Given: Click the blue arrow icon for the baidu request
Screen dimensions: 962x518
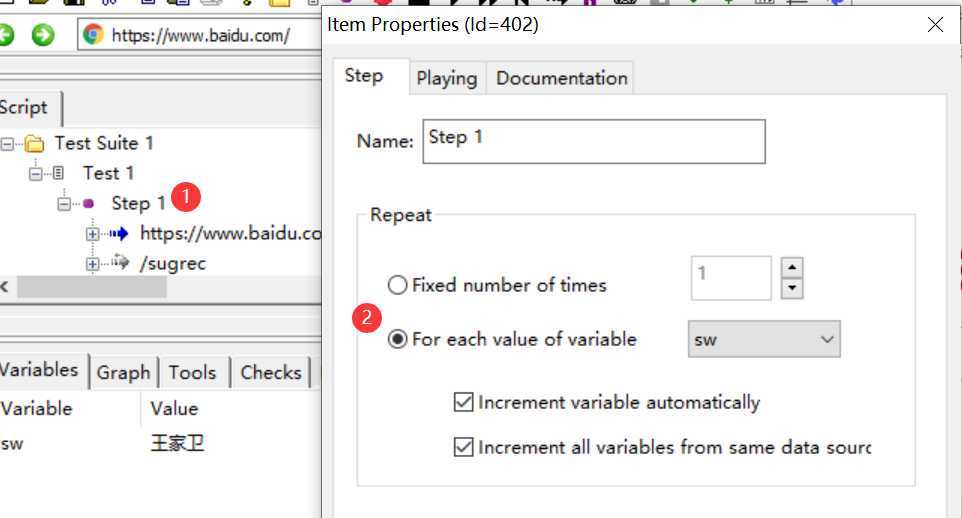Looking at the screenshot, I should pos(119,233).
